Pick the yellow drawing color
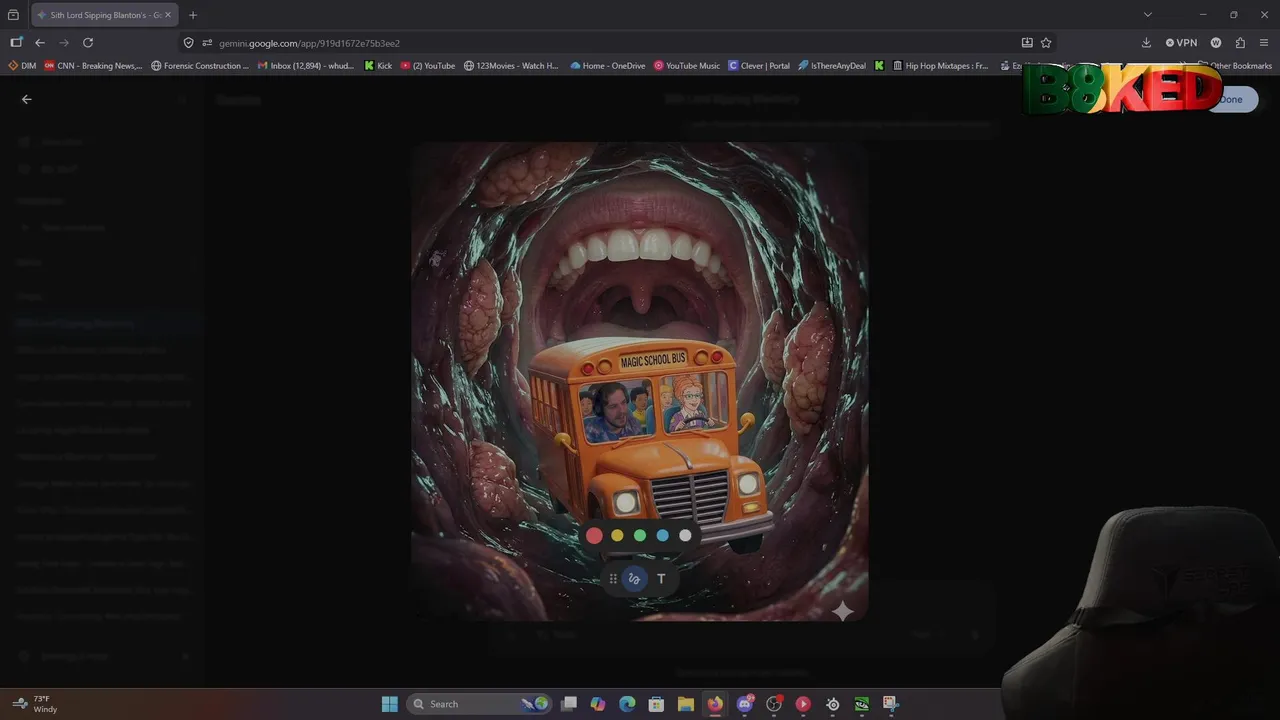This screenshot has width=1280, height=720. (x=617, y=536)
